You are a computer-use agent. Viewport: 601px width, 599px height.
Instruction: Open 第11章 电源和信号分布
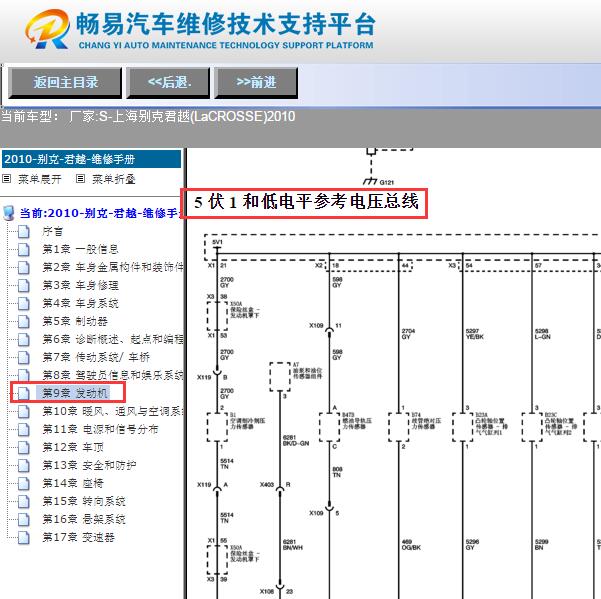(100, 429)
